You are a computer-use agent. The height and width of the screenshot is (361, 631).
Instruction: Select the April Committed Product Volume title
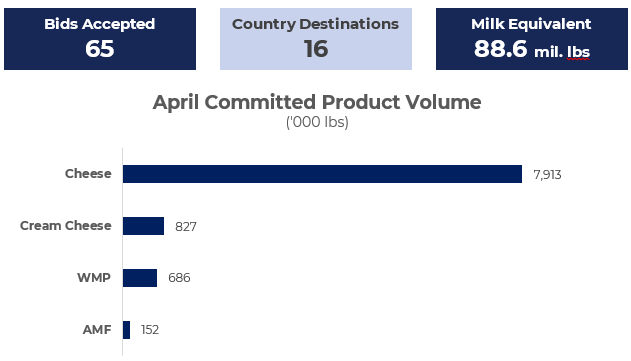317,102
